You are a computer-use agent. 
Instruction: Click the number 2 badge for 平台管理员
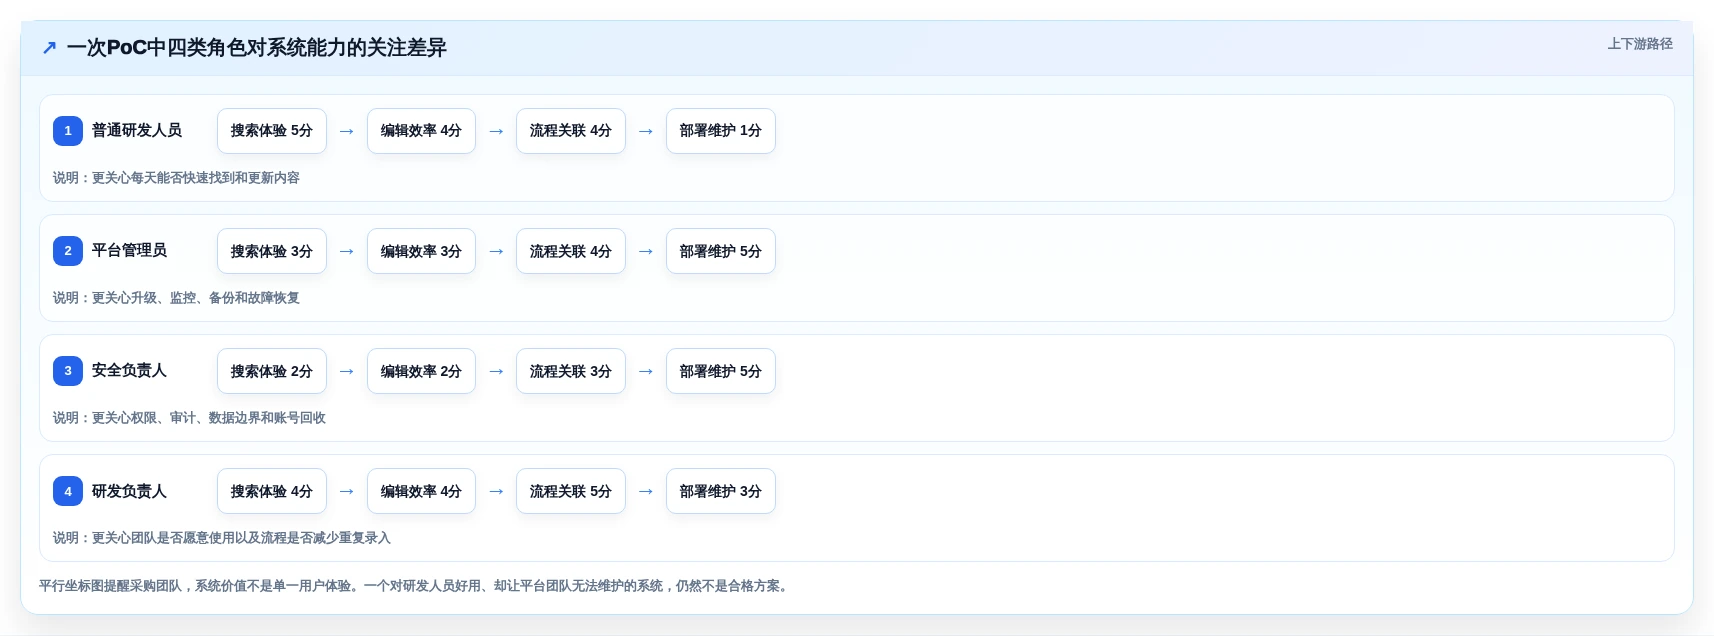tap(68, 251)
